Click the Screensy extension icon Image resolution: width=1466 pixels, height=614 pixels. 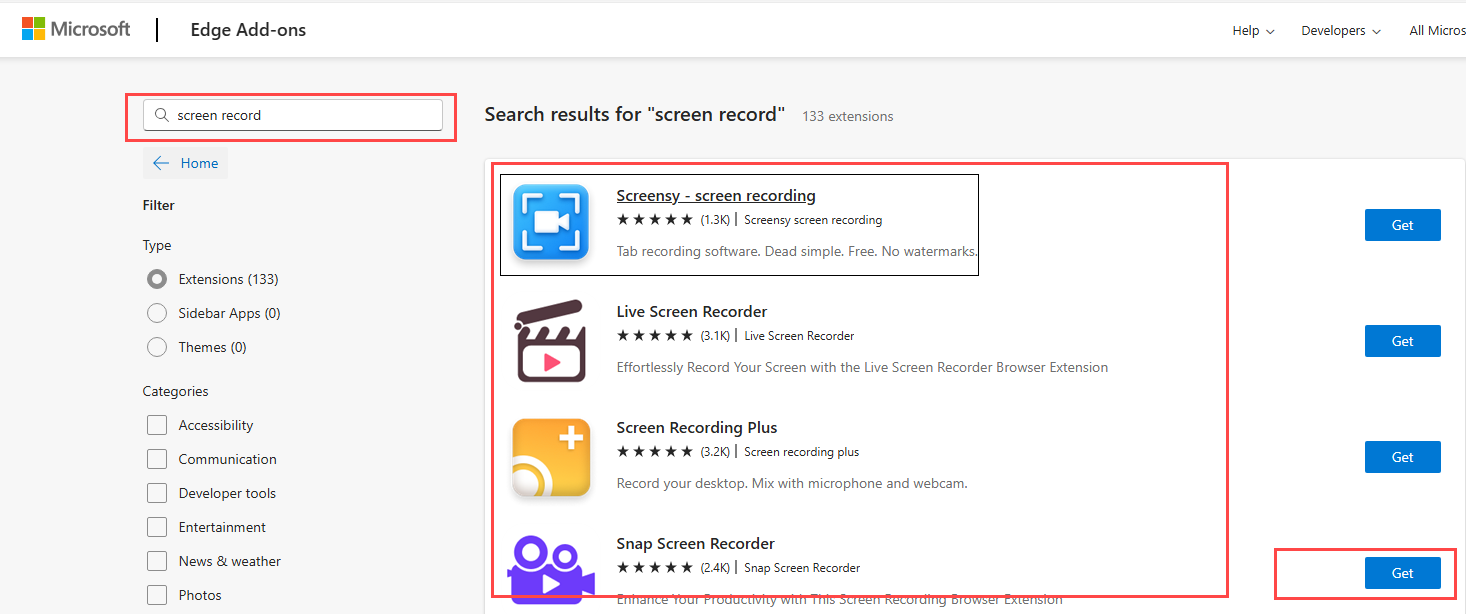point(551,222)
